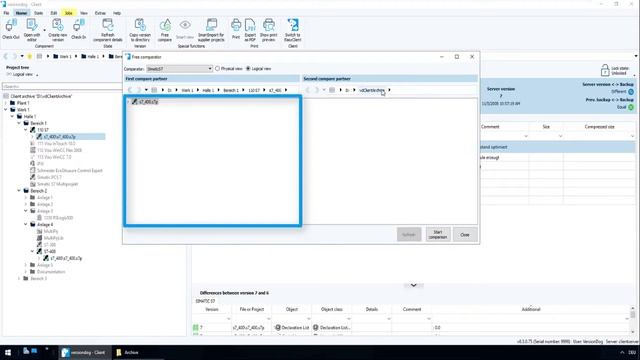Open the File menu
640x360 pixels.
7,13
